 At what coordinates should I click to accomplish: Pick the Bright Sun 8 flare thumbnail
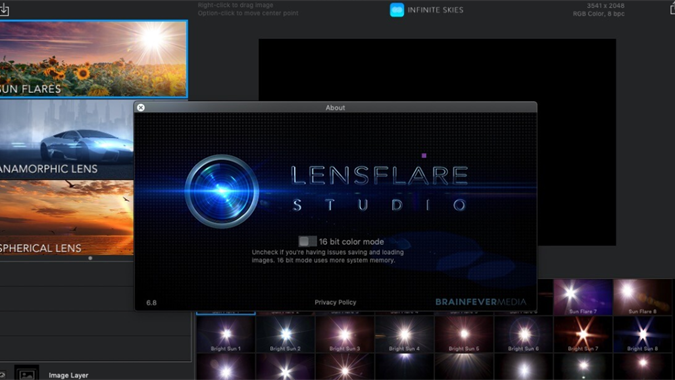tap(642, 334)
